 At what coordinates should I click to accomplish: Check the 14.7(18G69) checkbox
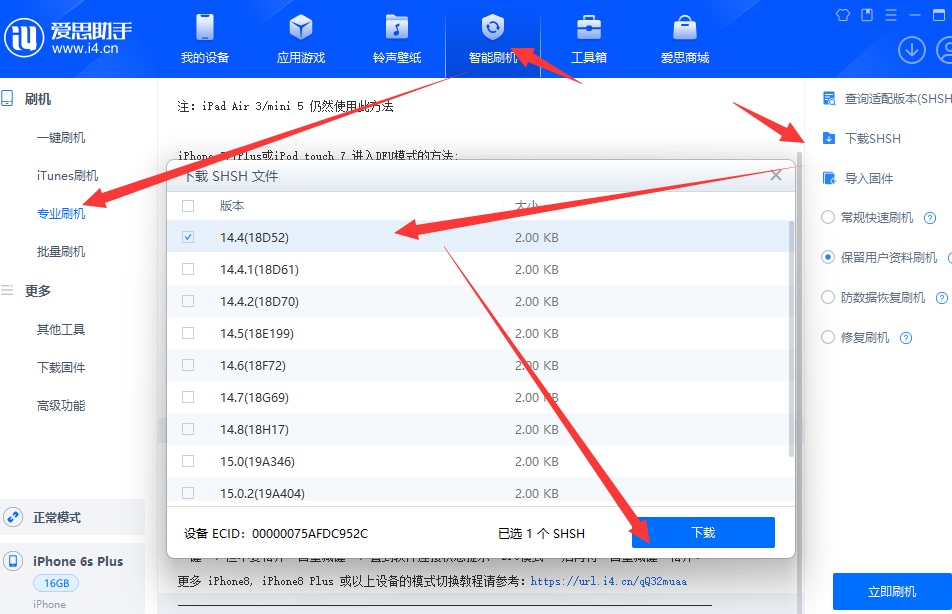pyautogui.click(x=188, y=397)
